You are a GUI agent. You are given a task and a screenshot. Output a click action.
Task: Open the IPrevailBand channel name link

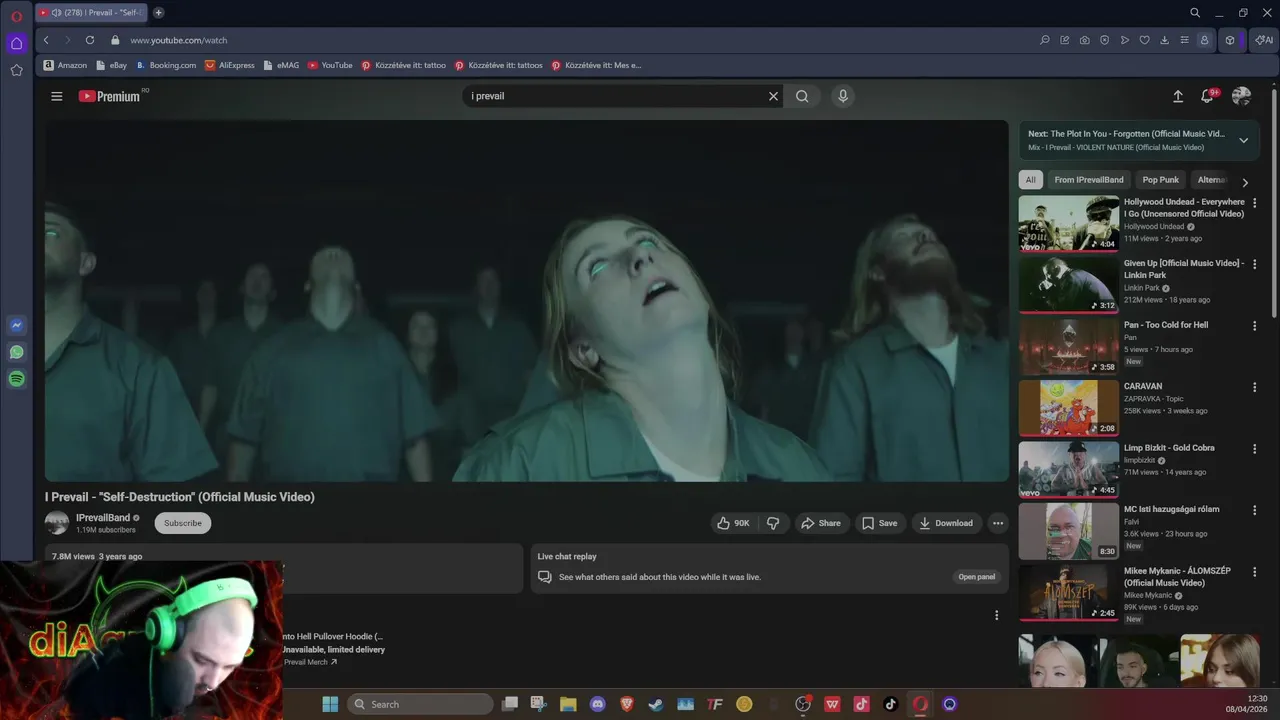click(x=103, y=518)
